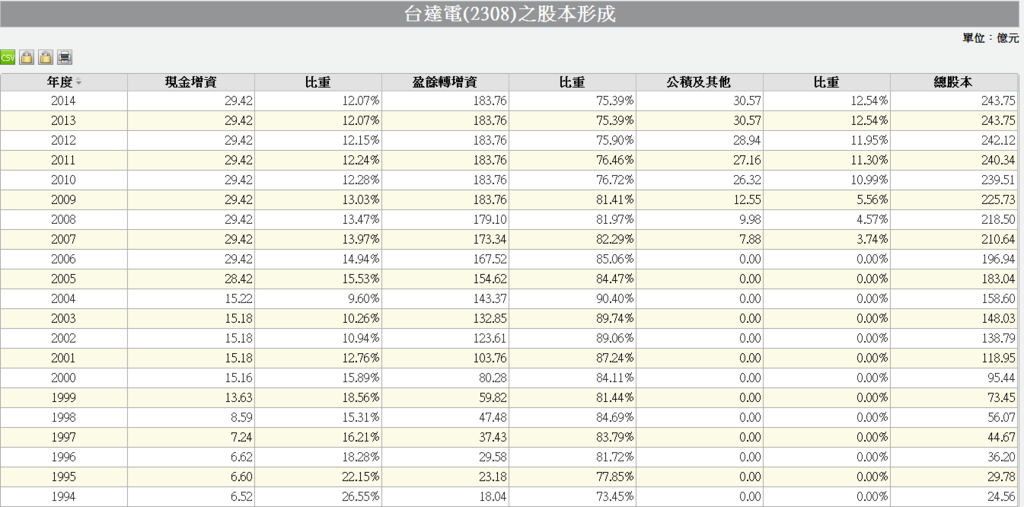
Task: Export the table using the green CSV icon
Action: click(8, 57)
